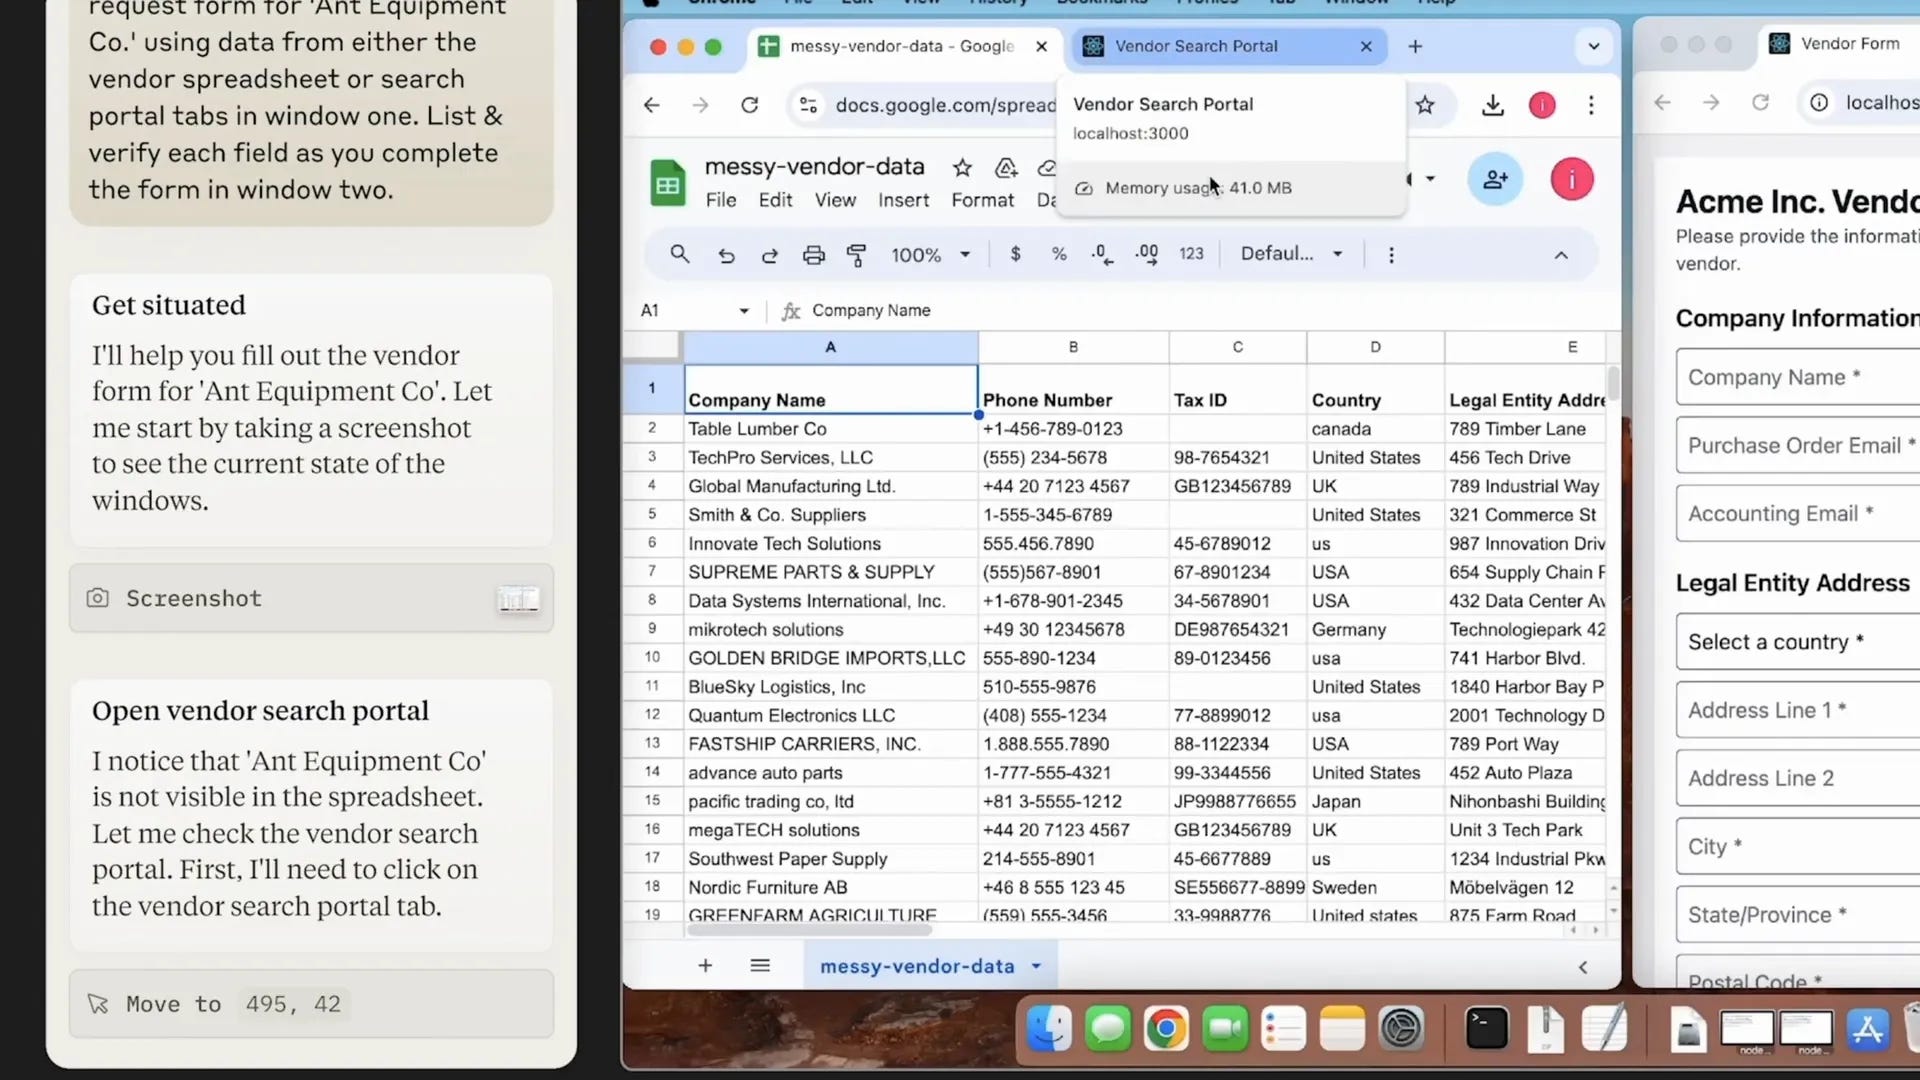The width and height of the screenshot is (1920, 1080).
Task: Click the Redo icon
Action: (770, 254)
